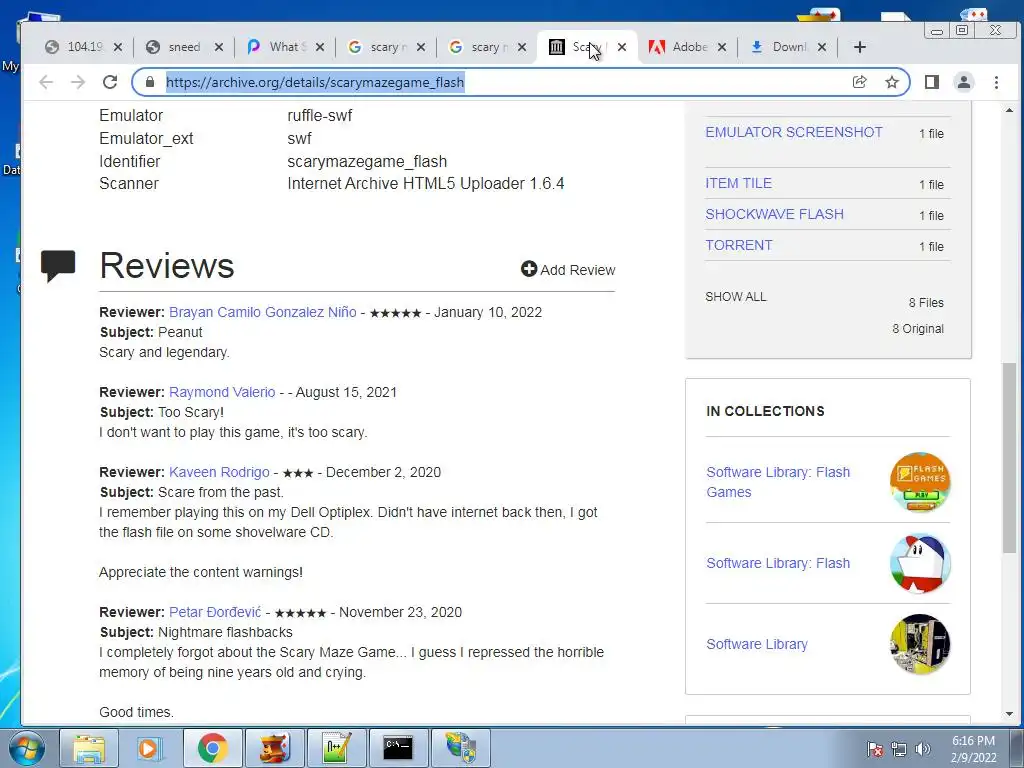Open TORRENT download option
This screenshot has width=1024, height=768.
click(x=738, y=246)
